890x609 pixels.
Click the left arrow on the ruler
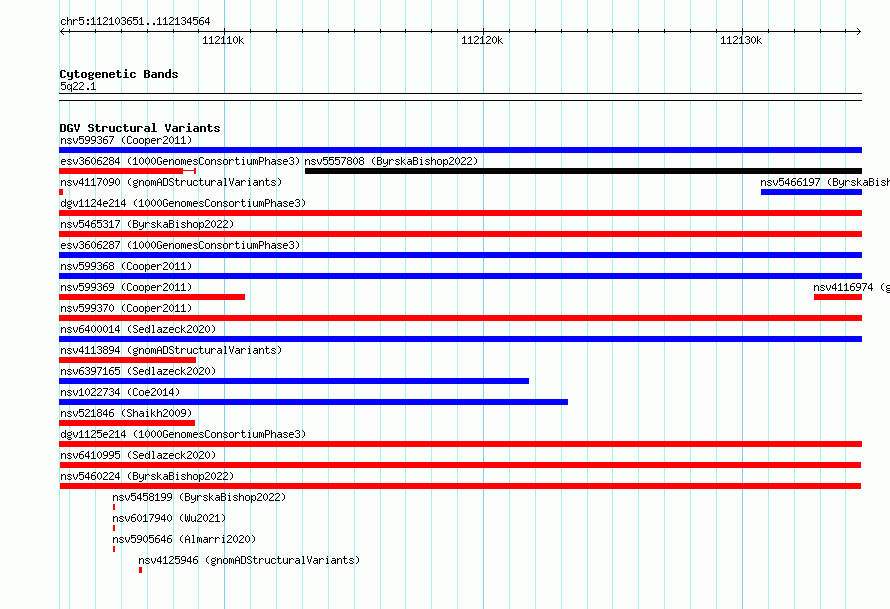(x=62, y=31)
